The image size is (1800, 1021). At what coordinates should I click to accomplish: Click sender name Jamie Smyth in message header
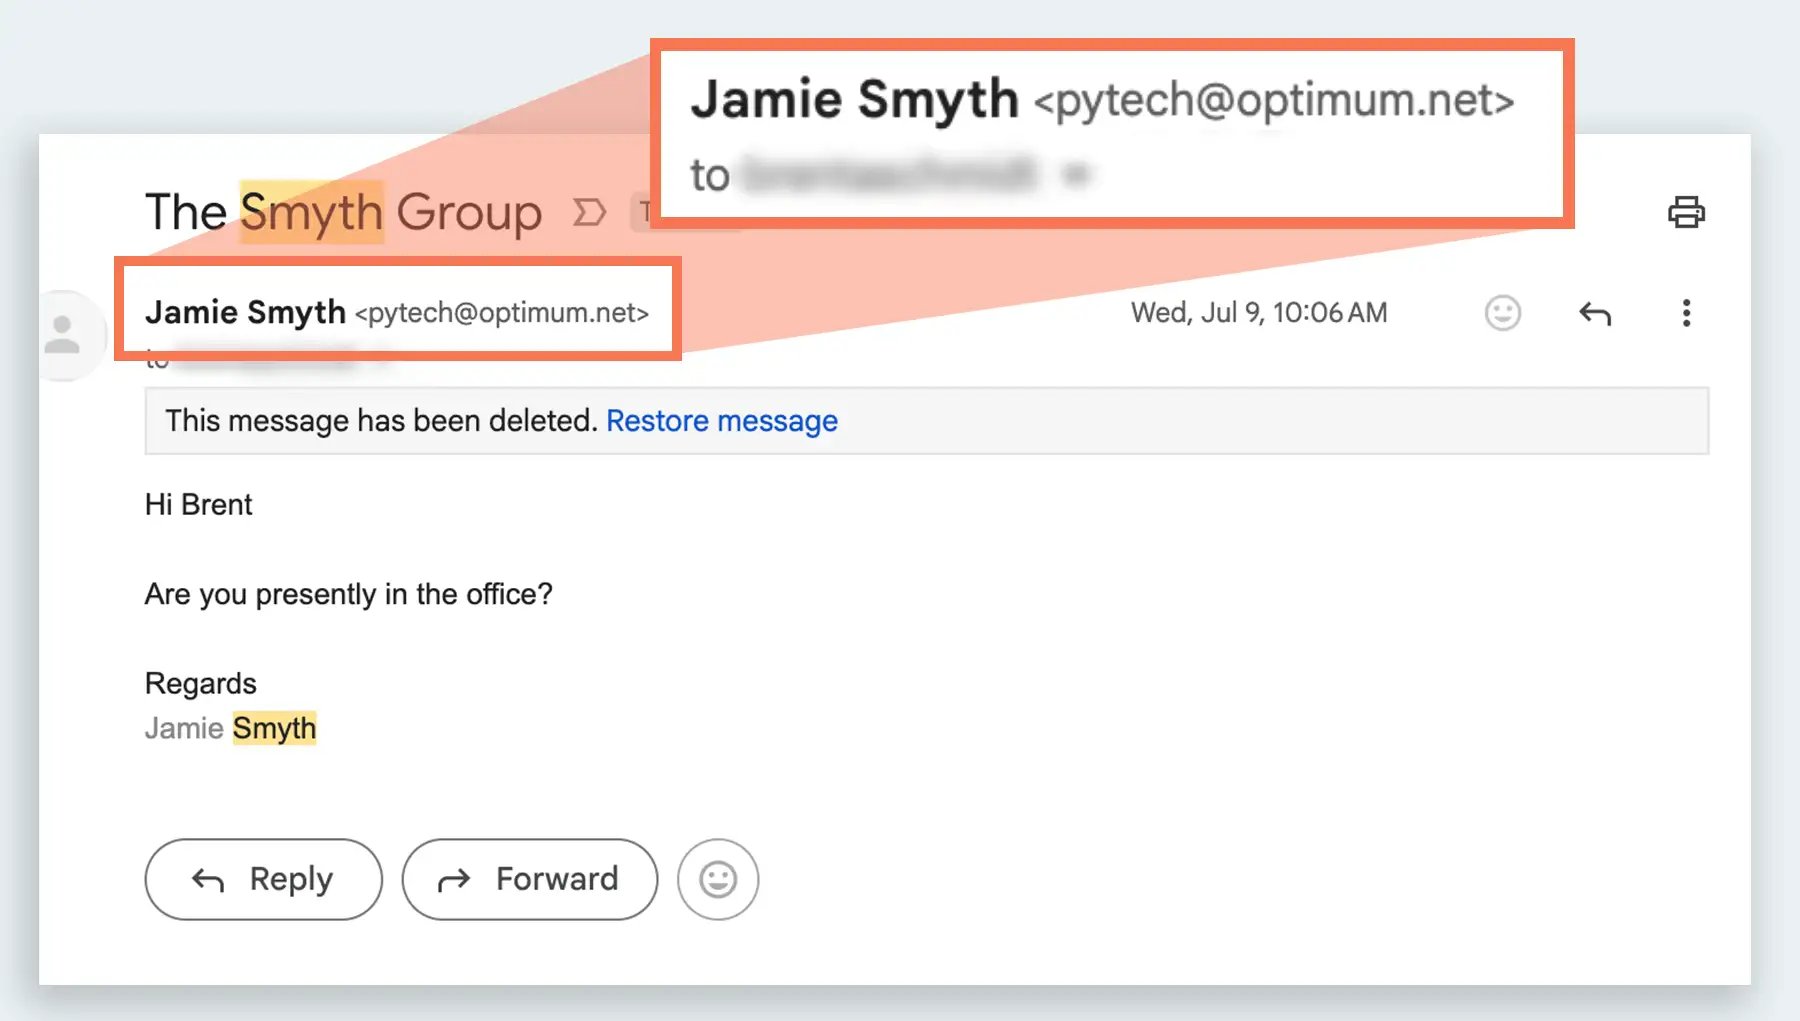[245, 312]
